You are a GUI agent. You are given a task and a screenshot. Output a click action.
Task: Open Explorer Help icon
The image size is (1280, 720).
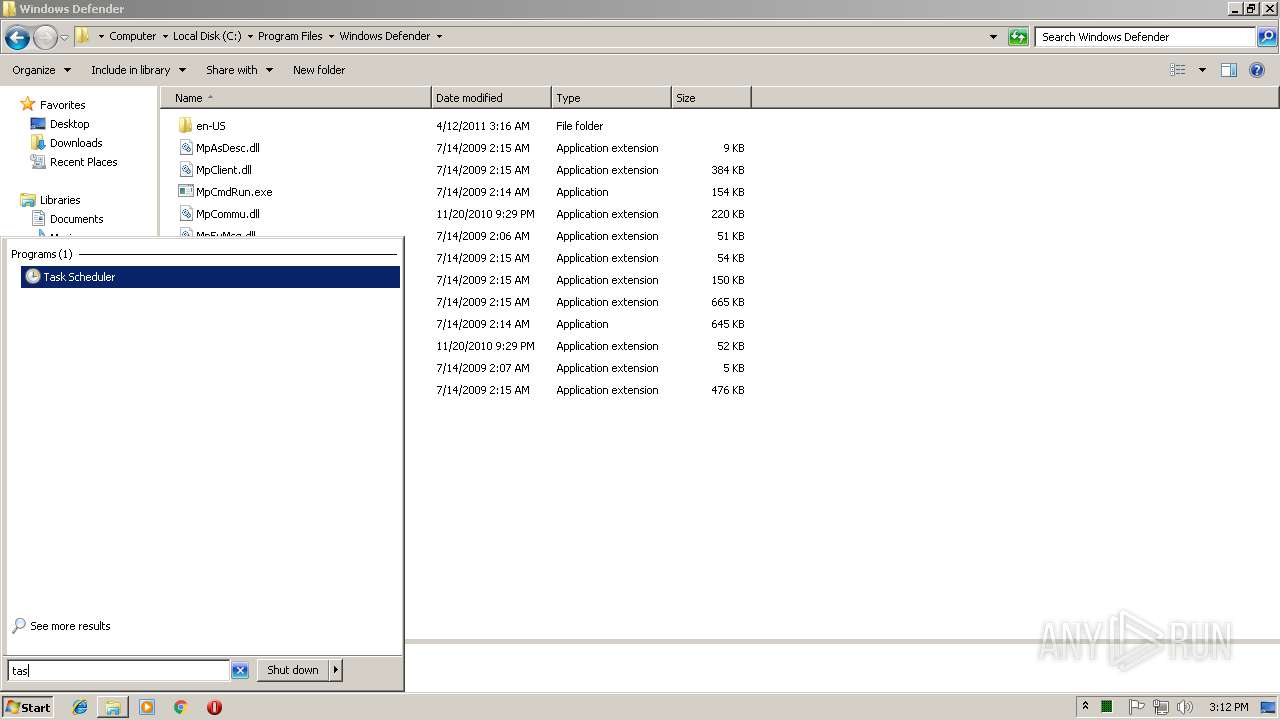coord(1257,70)
